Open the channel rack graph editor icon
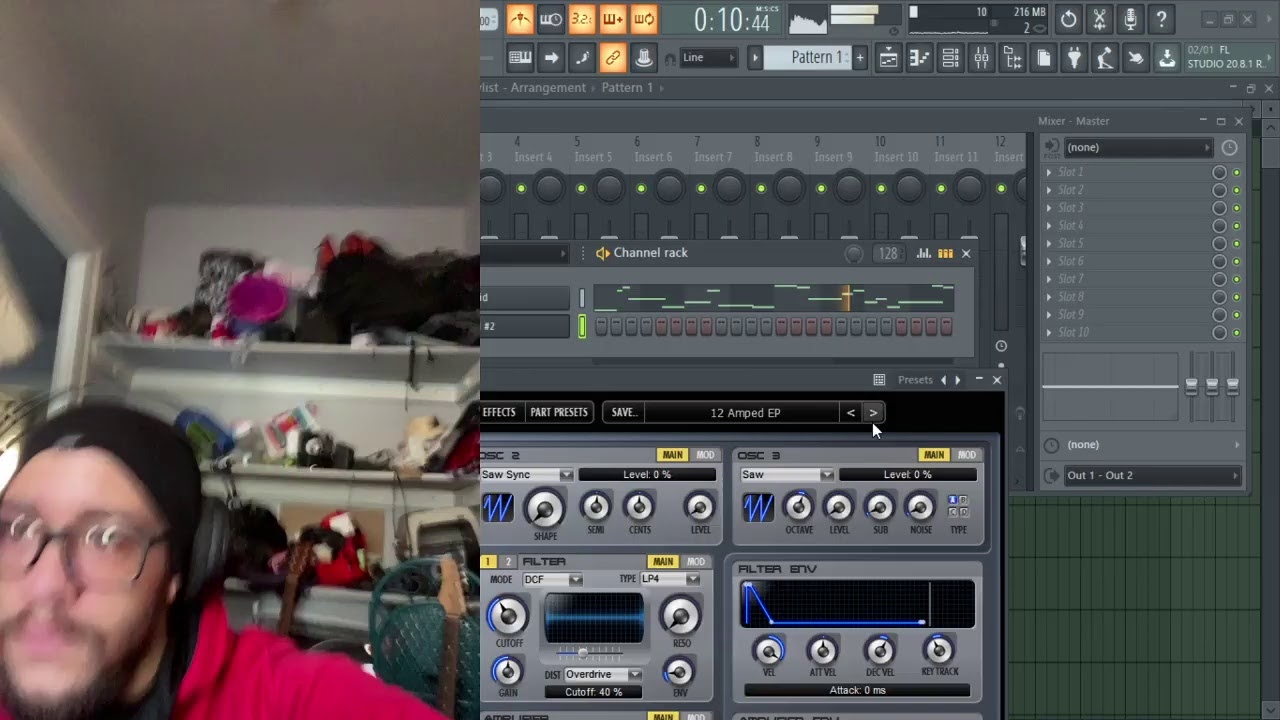The width and height of the screenshot is (1280, 720). (923, 254)
